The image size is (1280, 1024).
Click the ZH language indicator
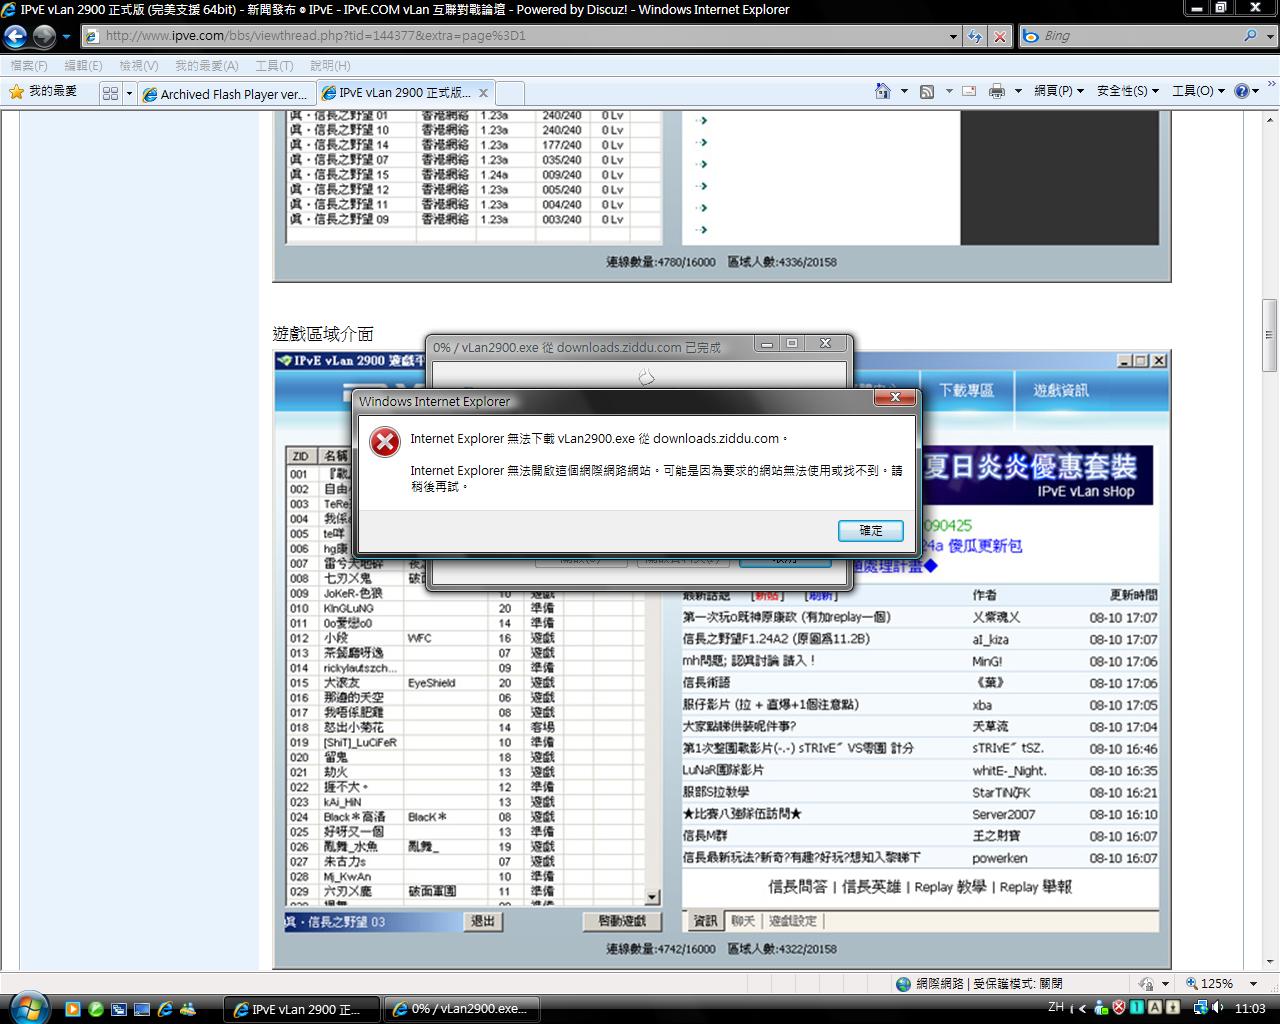[1056, 1008]
